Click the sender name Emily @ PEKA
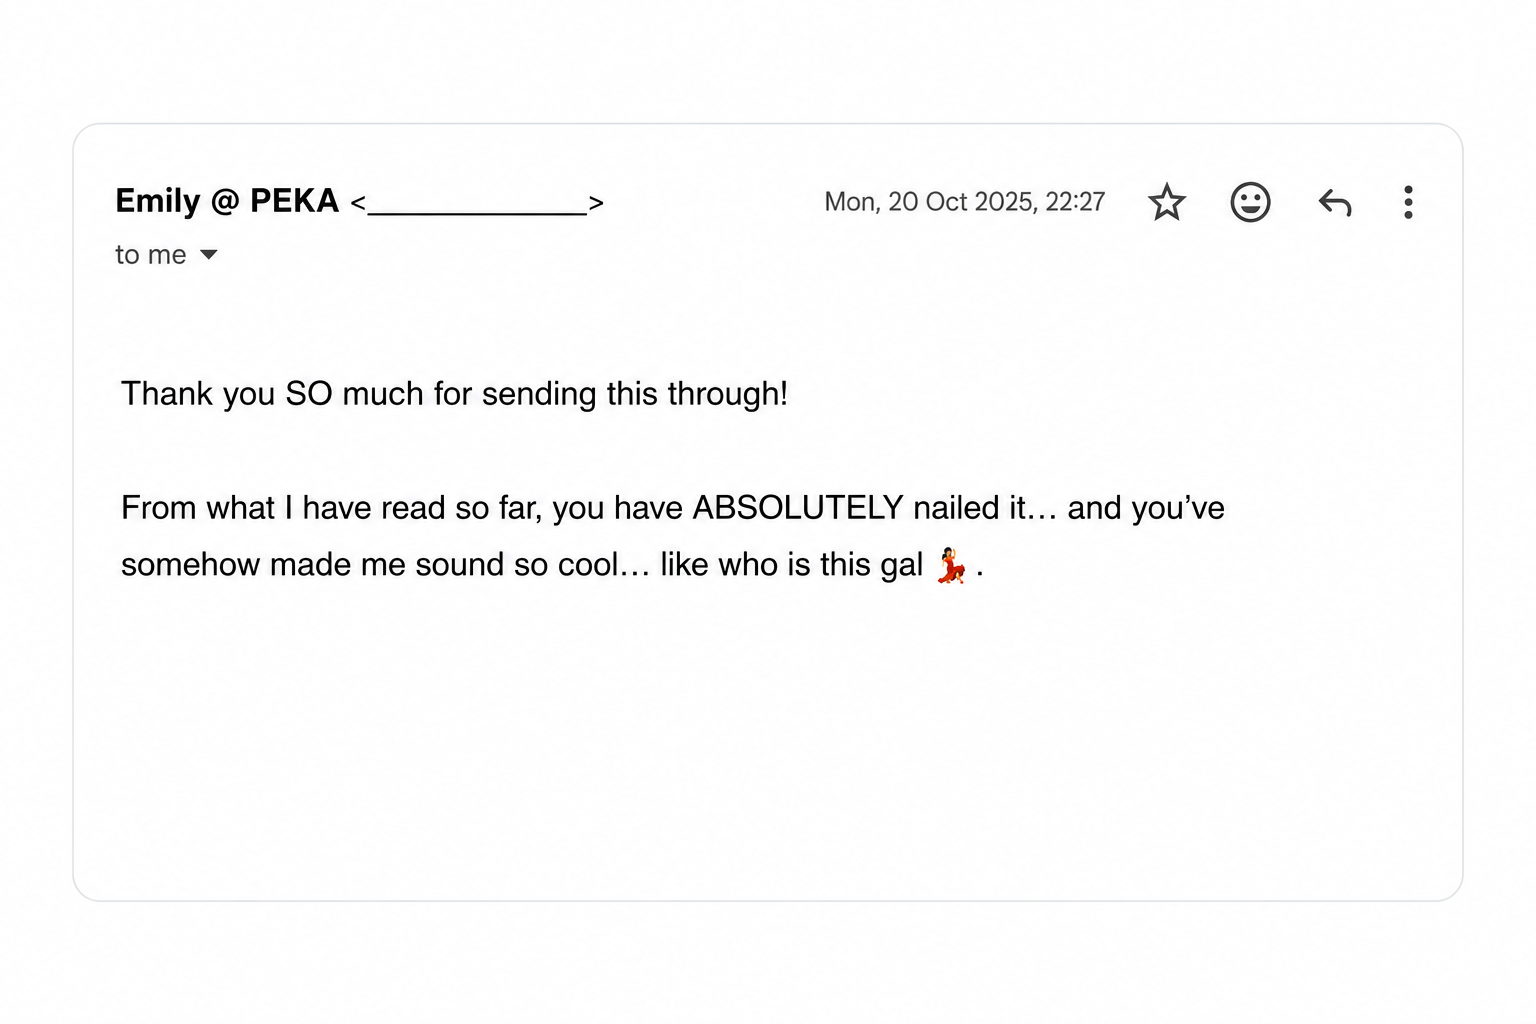 pyautogui.click(x=227, y=201)
